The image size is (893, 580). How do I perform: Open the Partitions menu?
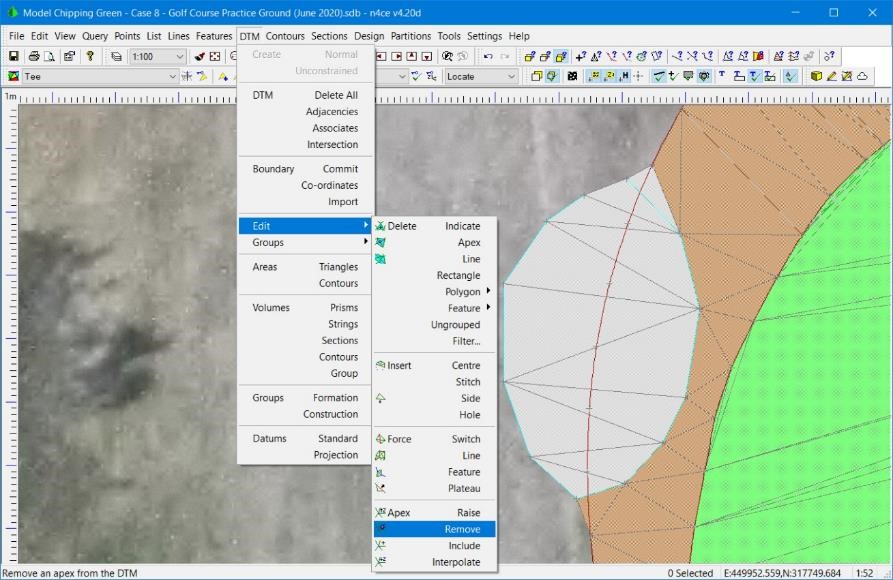pos(411,36)
